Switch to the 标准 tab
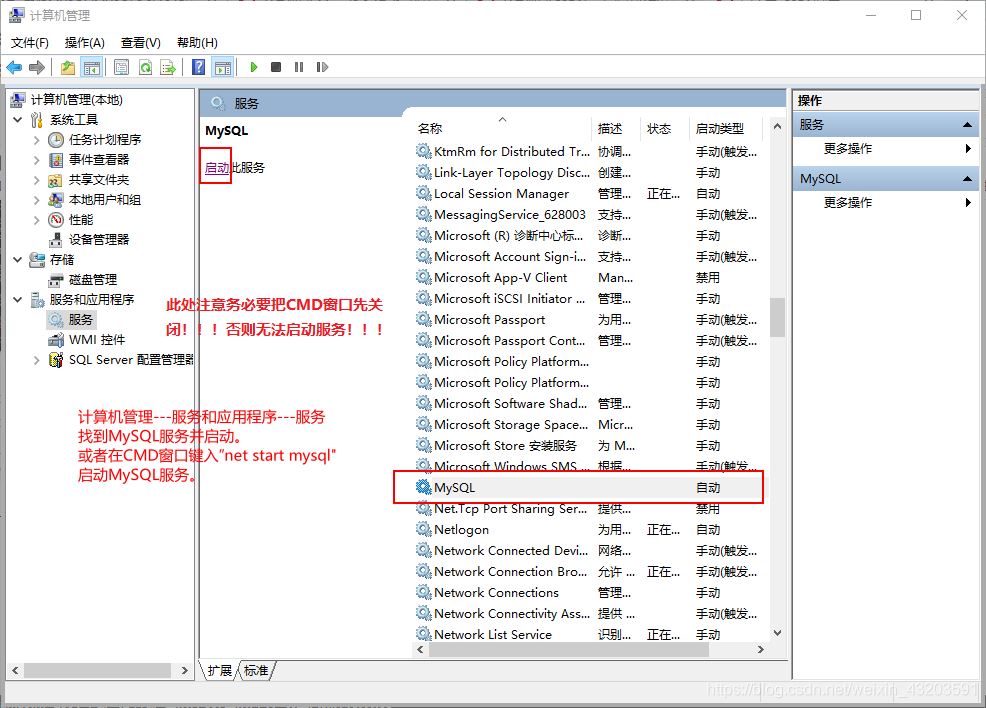The height and width of the screenshot is (708, 986). pos(256,671)
